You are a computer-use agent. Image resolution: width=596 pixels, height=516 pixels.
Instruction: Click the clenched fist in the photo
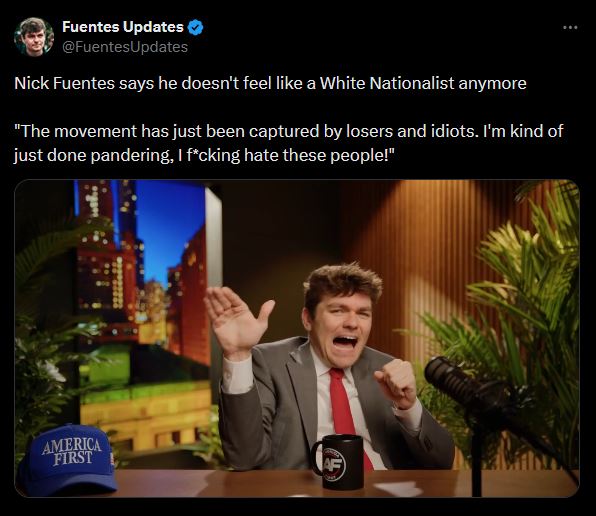pos(395,384)
